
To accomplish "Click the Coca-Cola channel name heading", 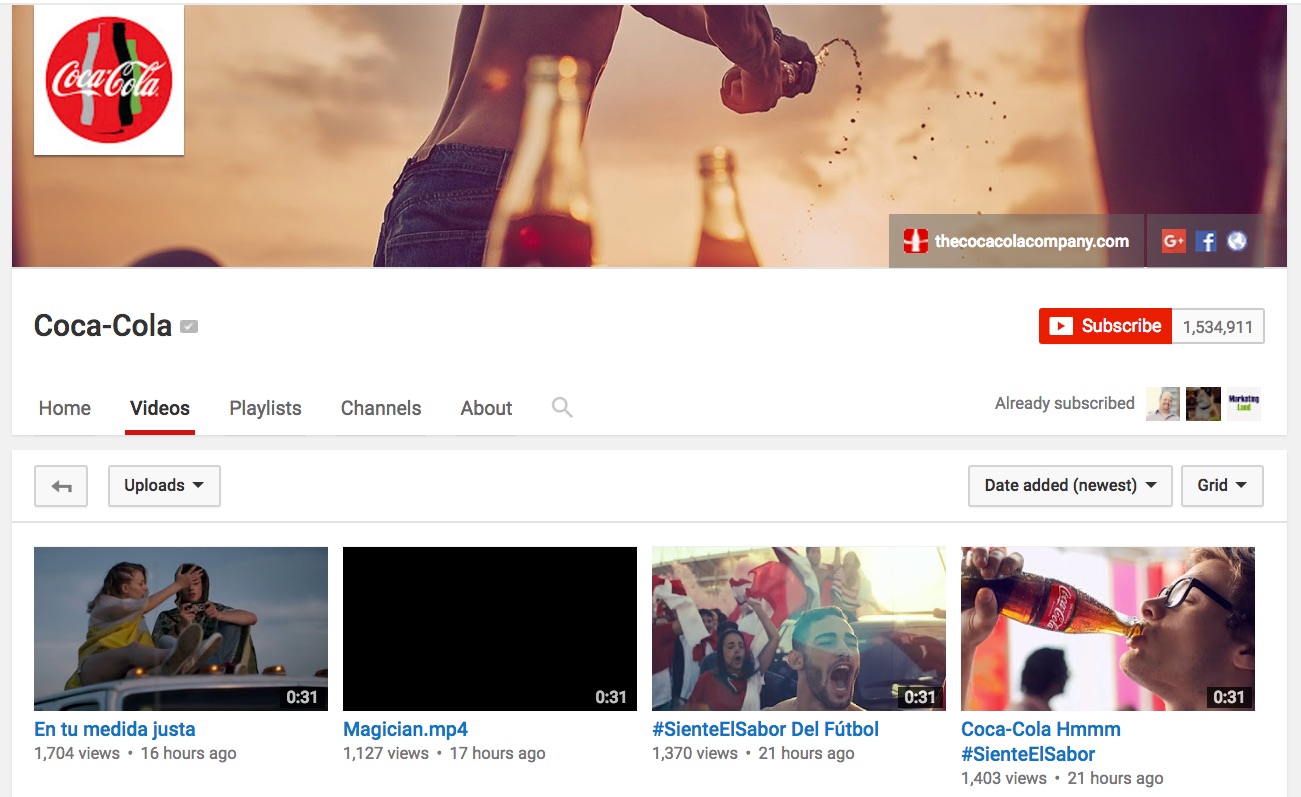I will pos(103,326).
